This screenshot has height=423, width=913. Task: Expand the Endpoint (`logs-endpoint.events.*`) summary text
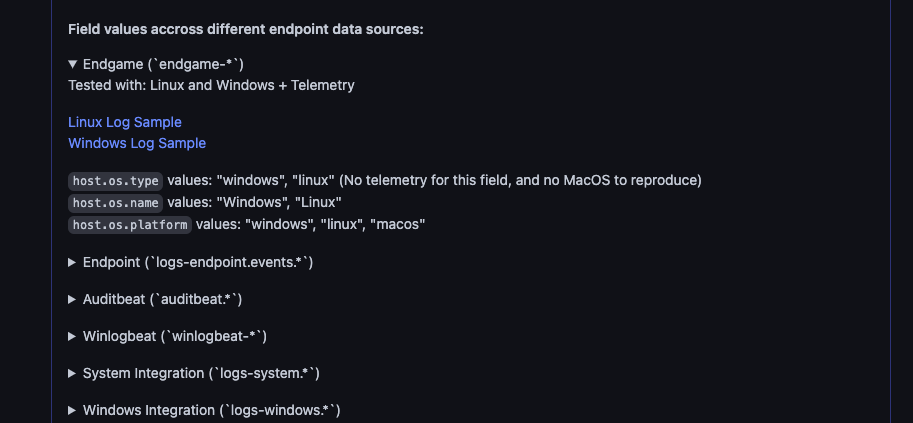pyautogui.click(x=198, y=262)
